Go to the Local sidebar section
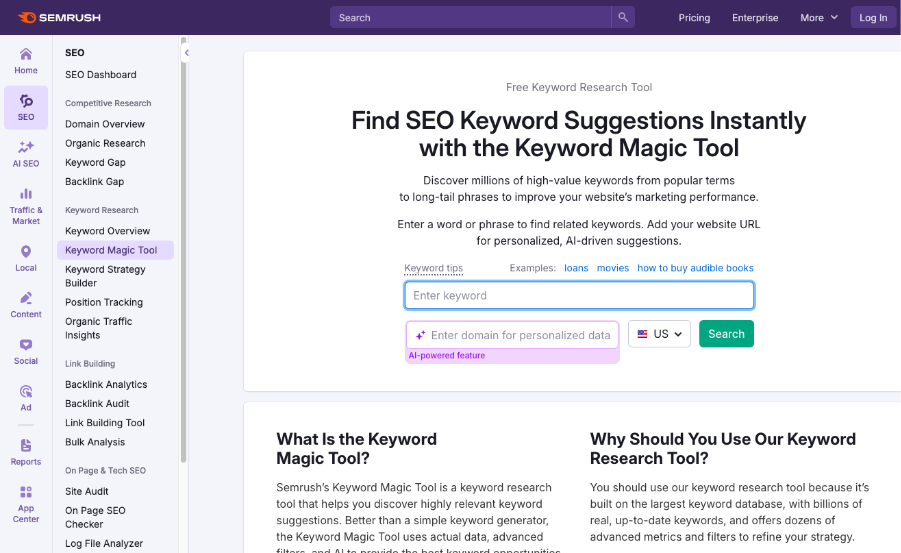The width and height of the screenshot is (901, 553). [x=26, y=258]
